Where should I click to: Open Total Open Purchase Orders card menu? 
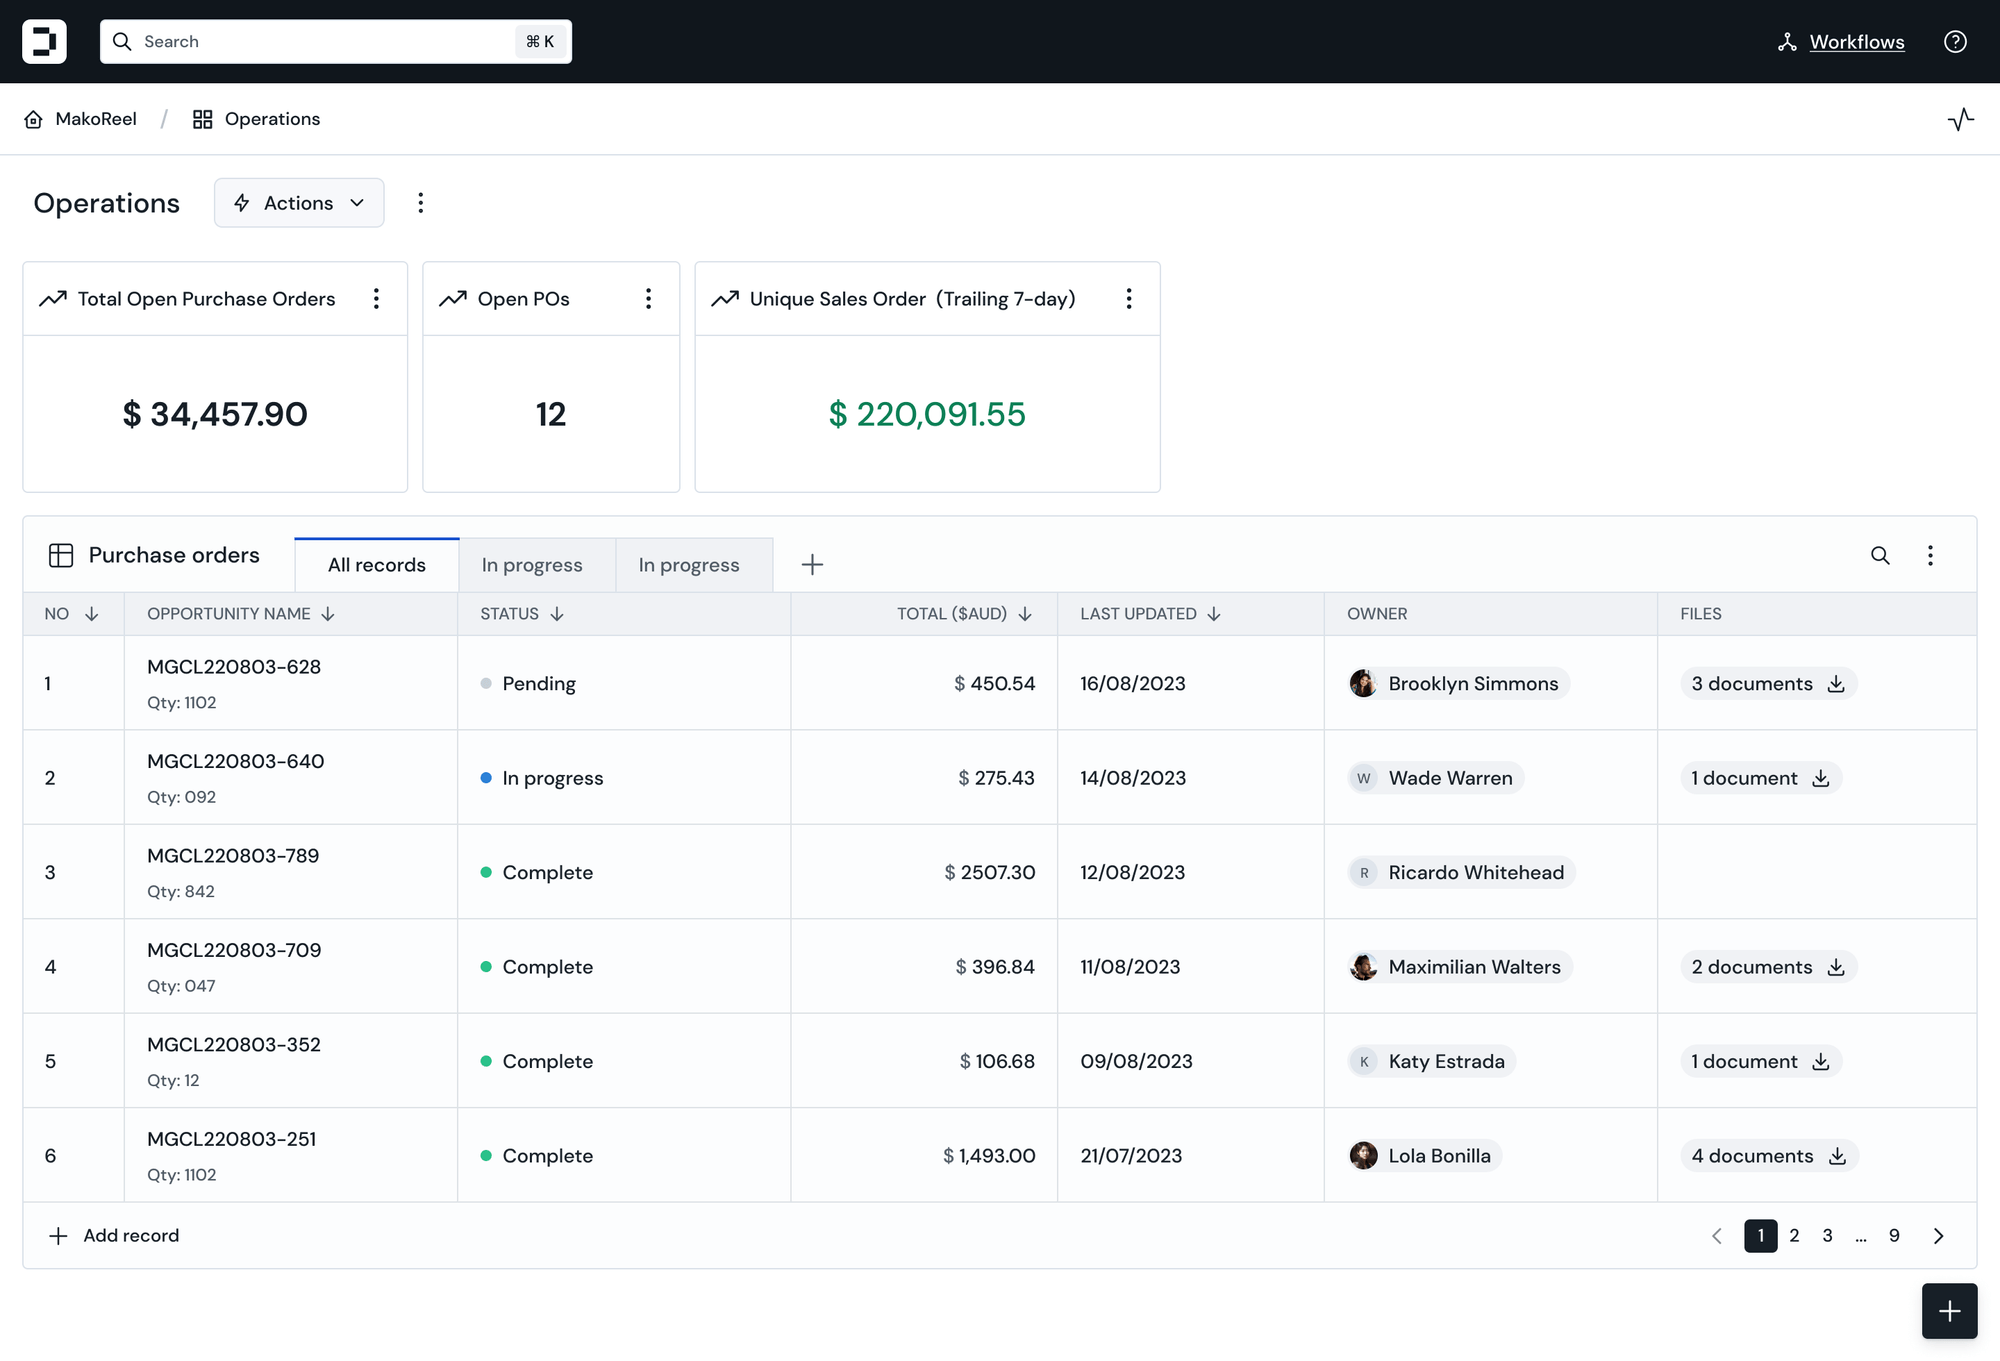coord(376,299)
